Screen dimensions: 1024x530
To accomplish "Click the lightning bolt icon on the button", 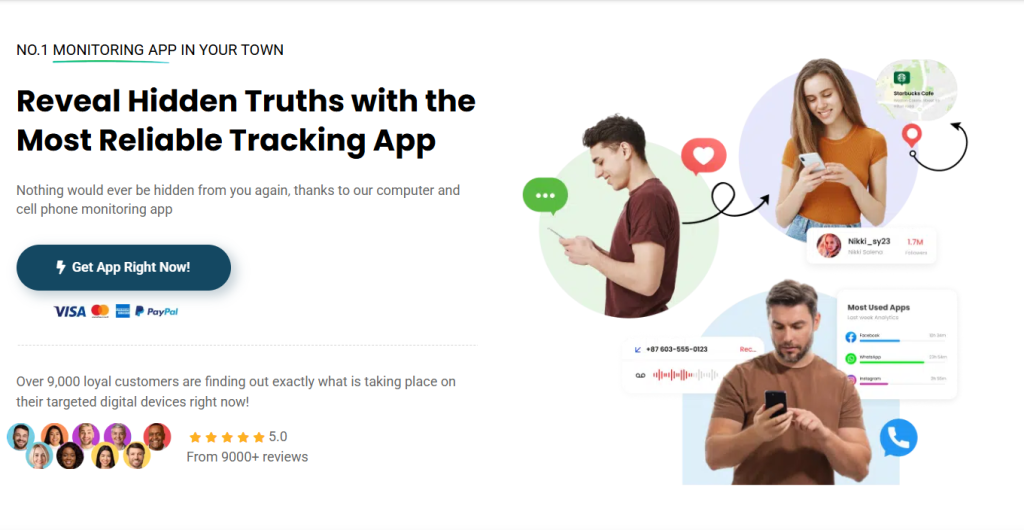I will tap(61, 267).
